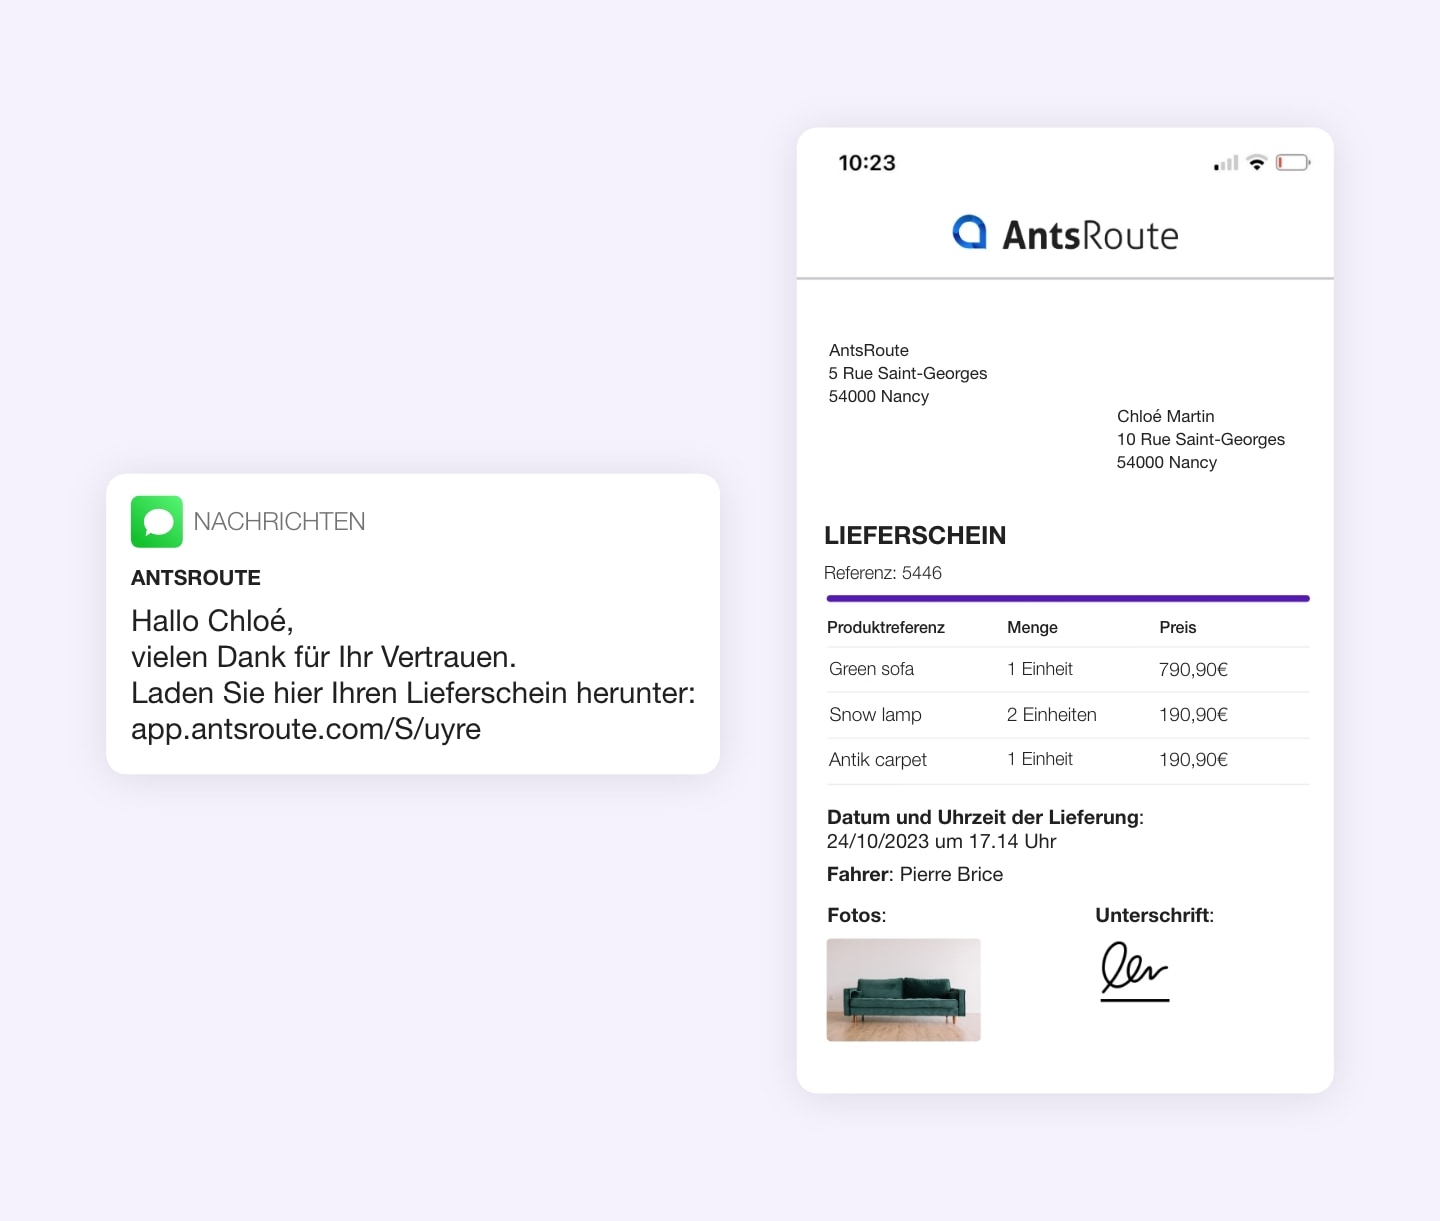The width and height of the screenshot is (1440, 1221).
Task: Click the Produktreferenz column header
Action: (x=886, y=628)
